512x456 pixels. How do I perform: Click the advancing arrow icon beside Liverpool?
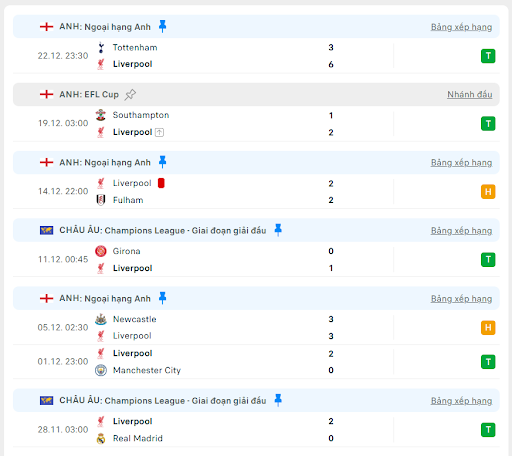pos(159,132)
